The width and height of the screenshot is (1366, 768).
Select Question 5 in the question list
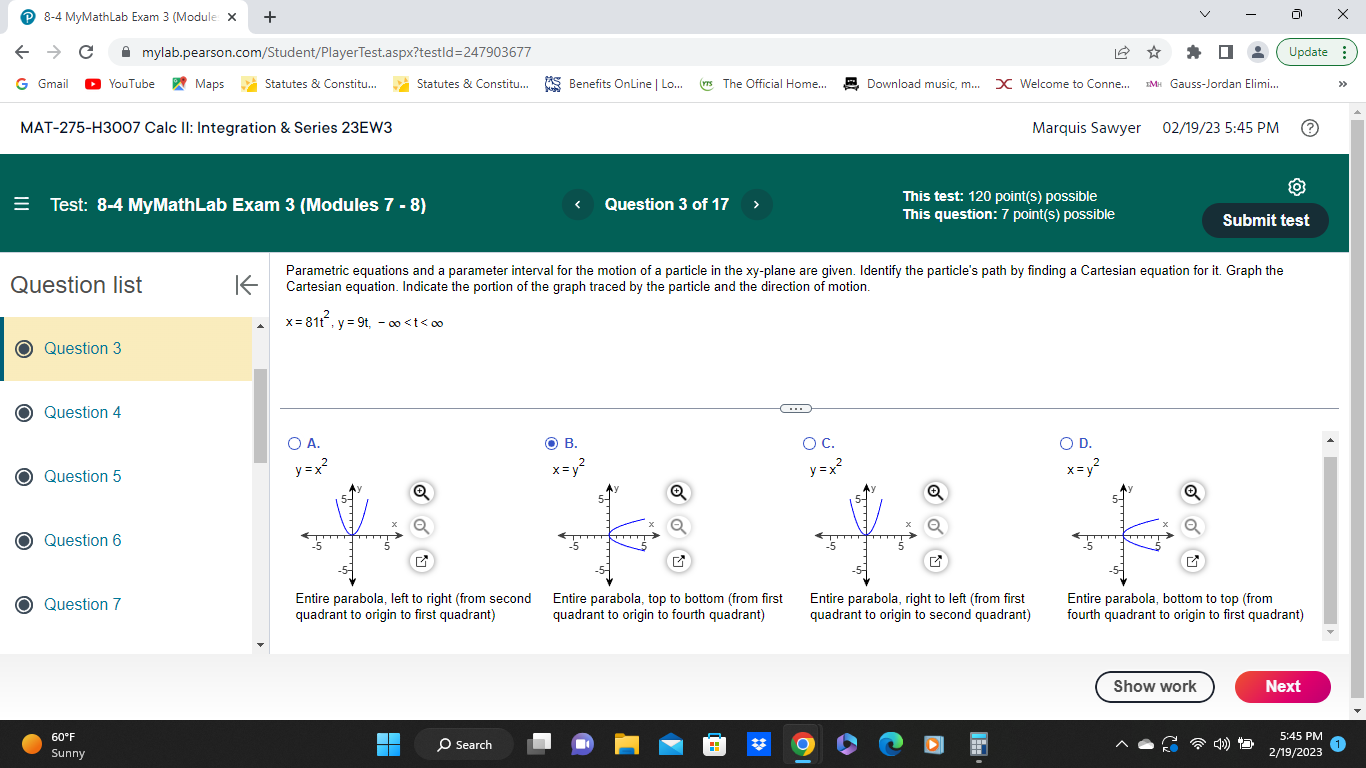pos(81,476)
